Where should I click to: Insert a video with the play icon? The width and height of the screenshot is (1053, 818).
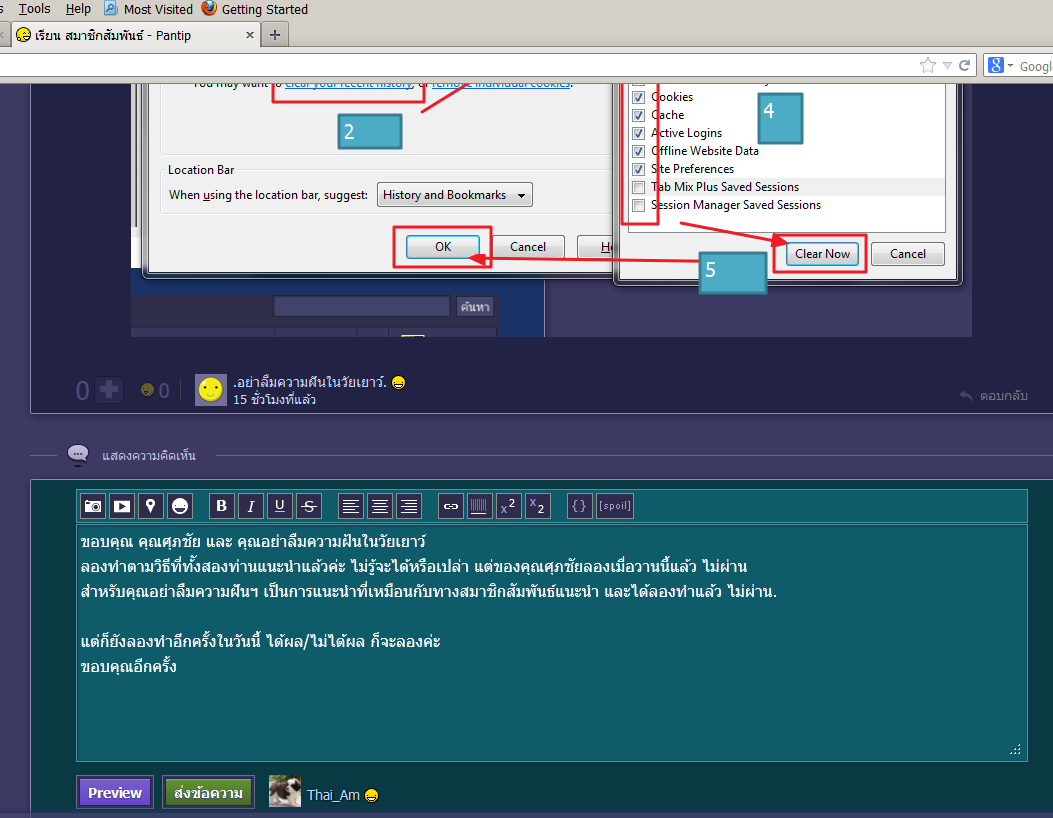(x=122, y=506)
